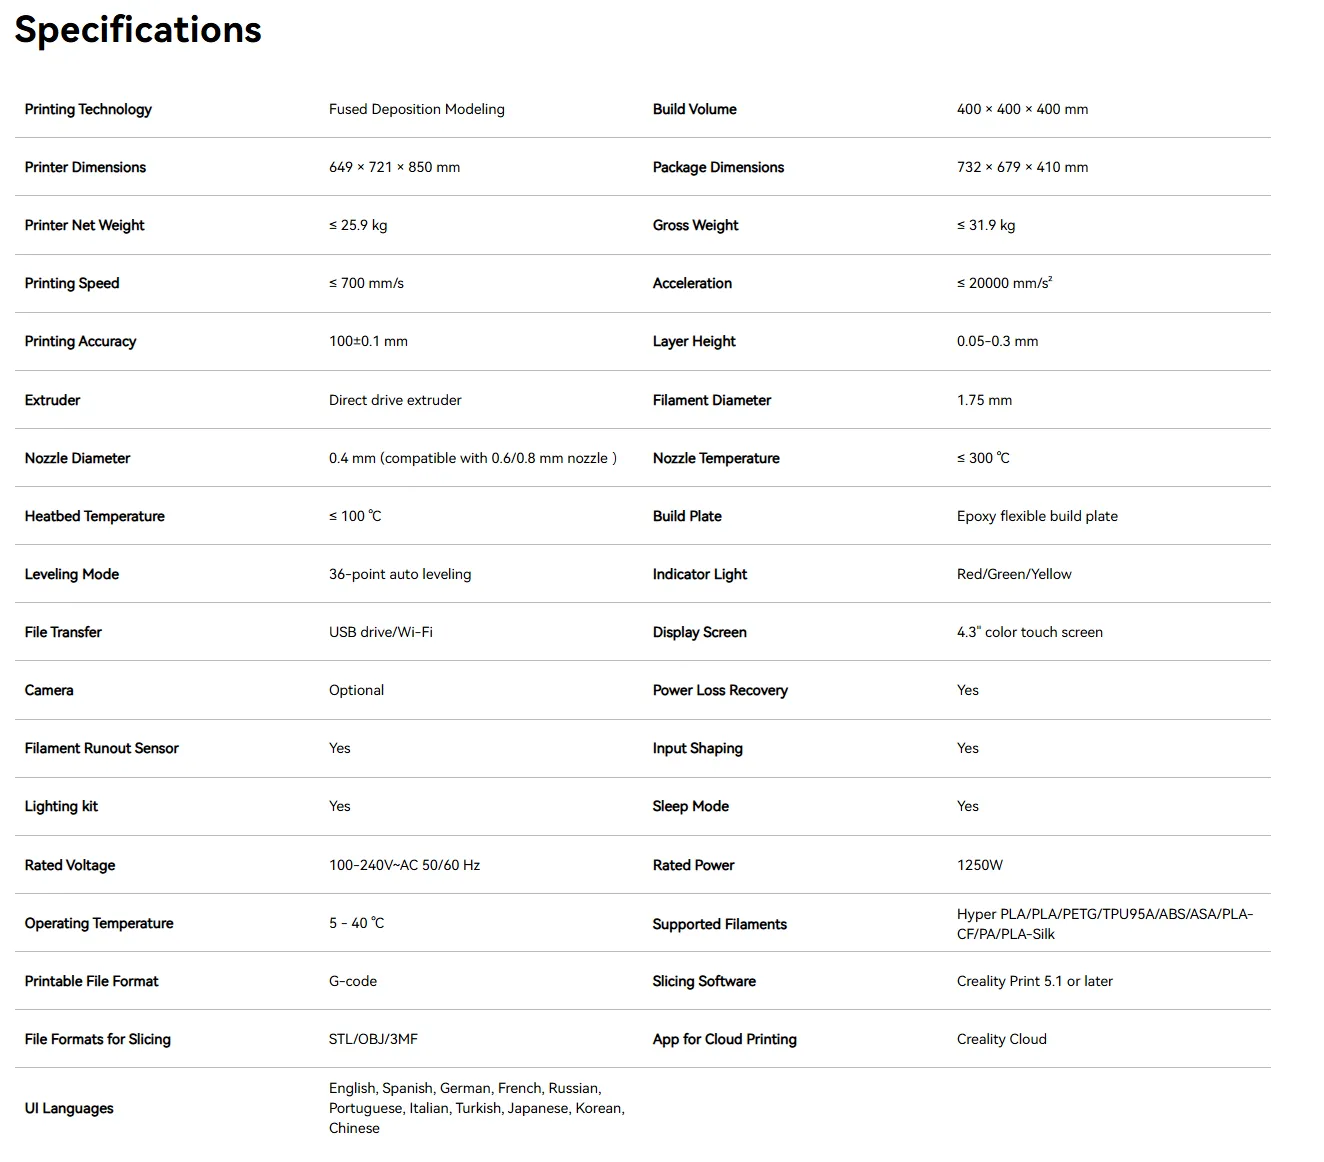The height and width of the screenshot is (1162, 1324).
Task: Click the Rated Power 1250W value
Action: [980, 865]
